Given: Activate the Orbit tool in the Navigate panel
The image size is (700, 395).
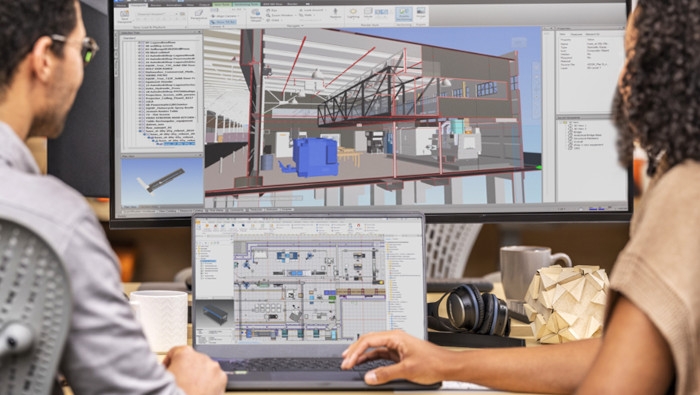Looking at the screenshot, I should (x=273, y=20).
